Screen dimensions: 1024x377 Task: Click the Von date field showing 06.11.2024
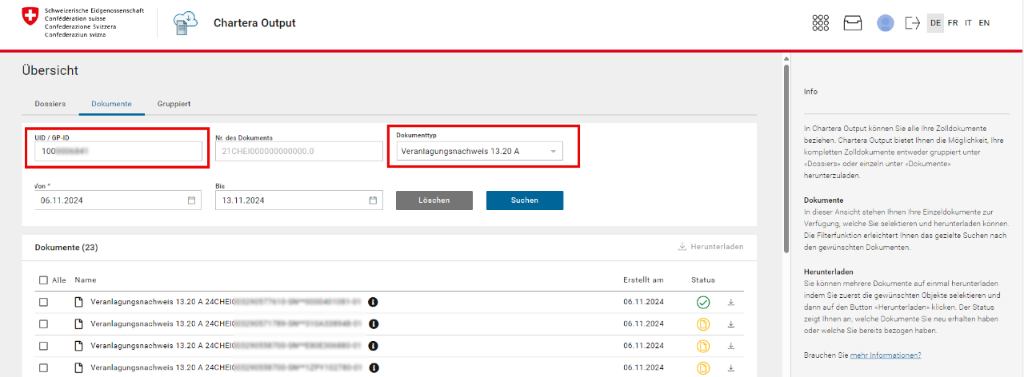(x=118, y=201)
